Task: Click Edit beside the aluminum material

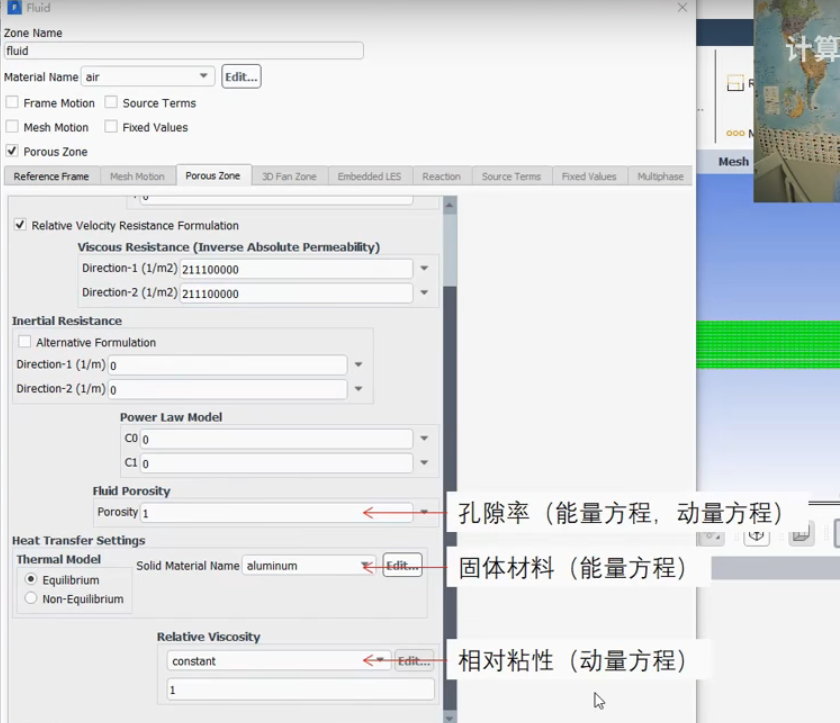Action: (x=401, y=564)
